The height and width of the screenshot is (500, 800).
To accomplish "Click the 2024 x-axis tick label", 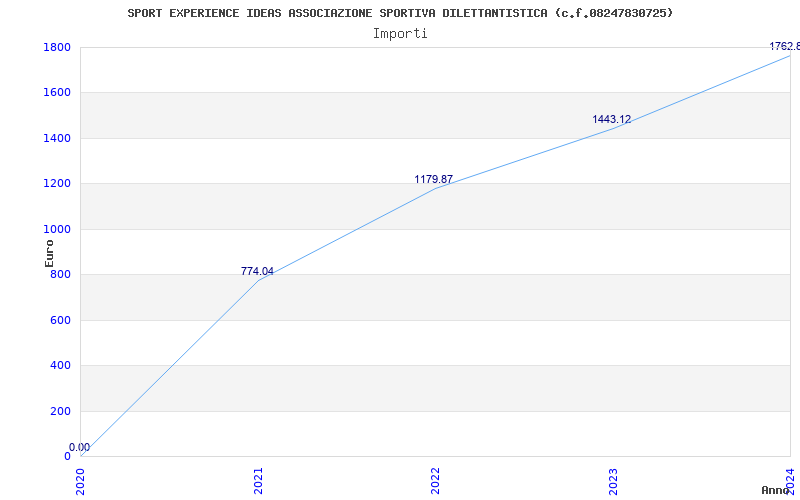I will [x=790, y=481].
